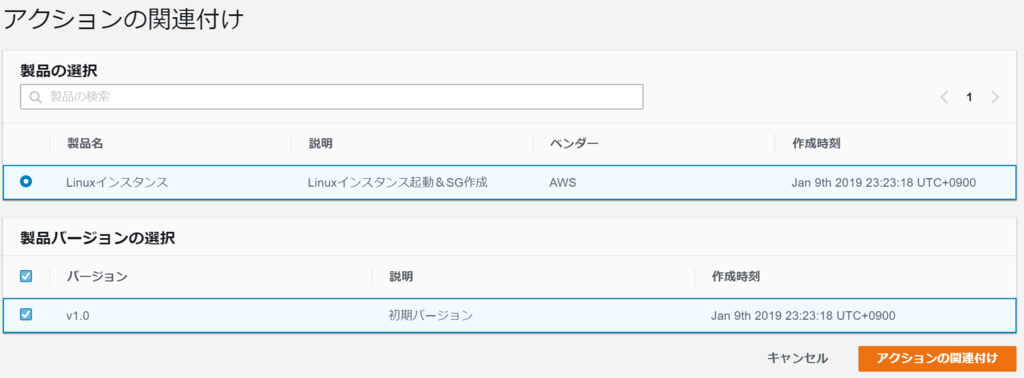Screen dimensions: 1024x378
Task: Click version table 作成時刻 header
Action: coord(735,276)
